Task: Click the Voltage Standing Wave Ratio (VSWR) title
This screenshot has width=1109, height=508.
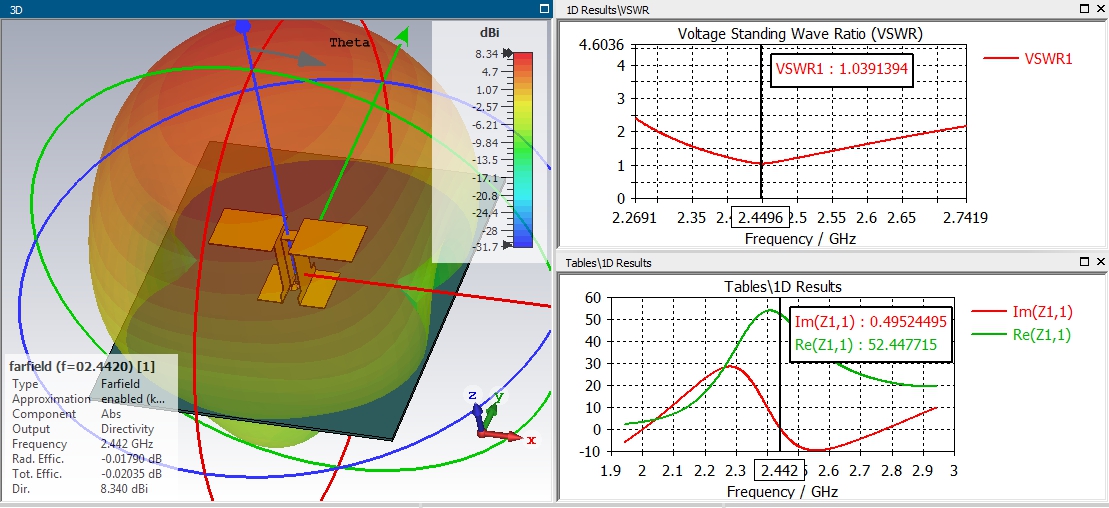Action: [x=800, y=33]
